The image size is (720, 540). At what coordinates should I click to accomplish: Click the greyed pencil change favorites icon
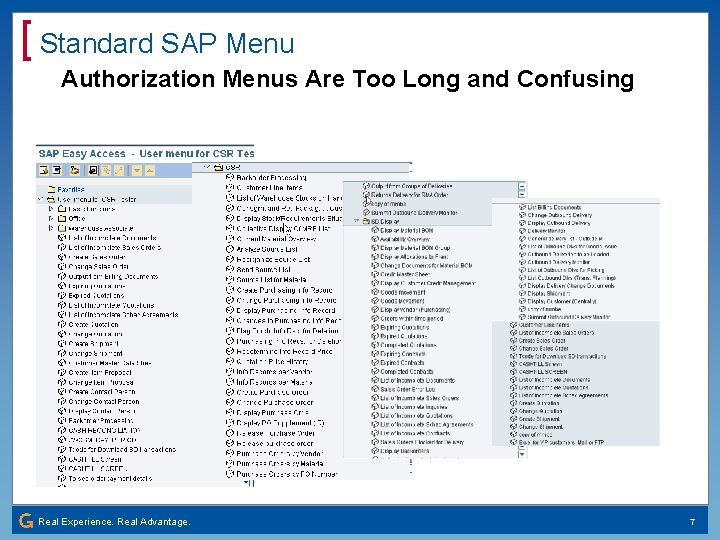(x=119, y=171)
